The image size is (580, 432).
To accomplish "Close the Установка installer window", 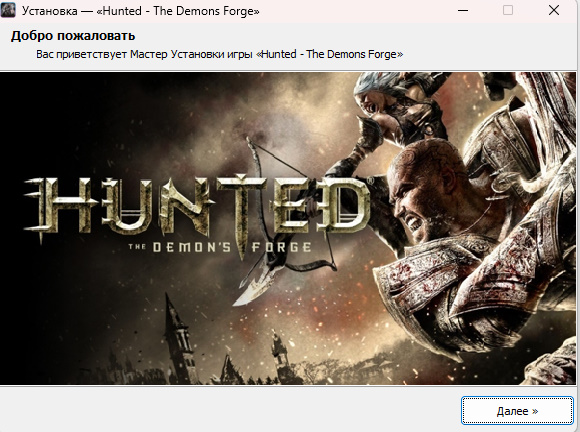I will [x=554, y=10].
